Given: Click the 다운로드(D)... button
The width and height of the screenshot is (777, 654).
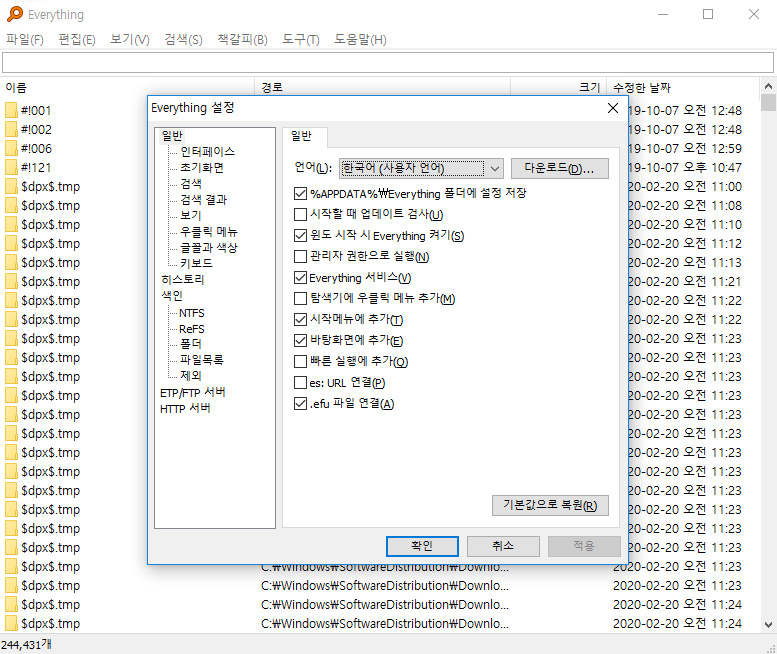Looking at the screenshot, I should 559,168.
